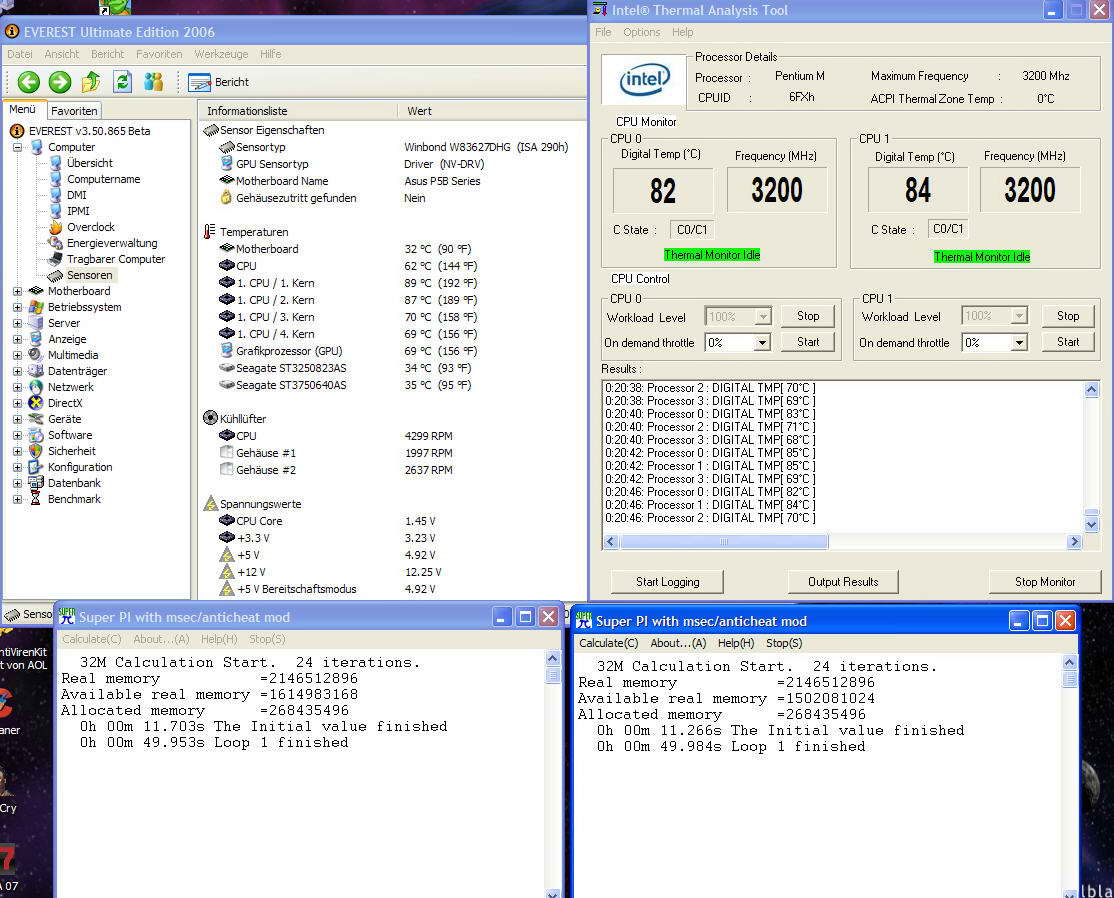Click the Grafikprozessor (GPU) icon
The width and height of the screenshot is (1114, 898).
(227, 350)
